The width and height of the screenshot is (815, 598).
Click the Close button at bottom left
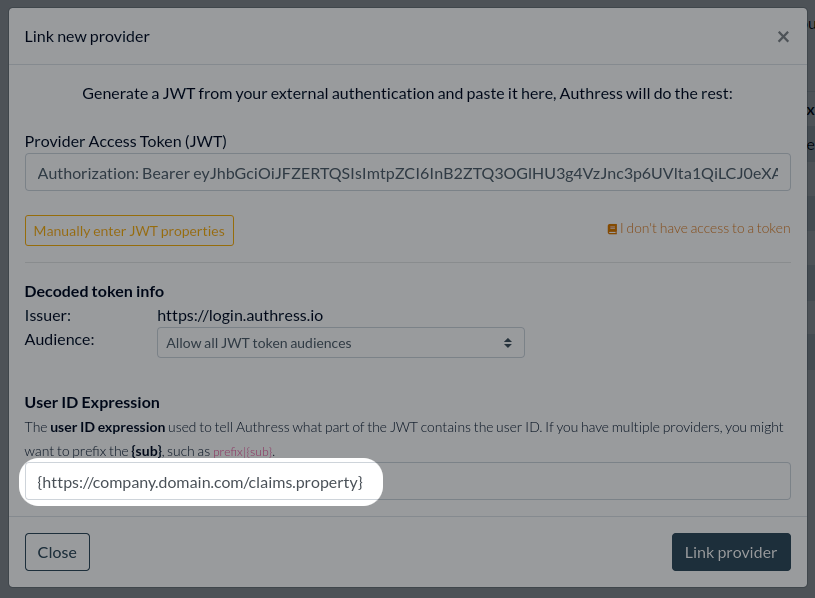57,551
